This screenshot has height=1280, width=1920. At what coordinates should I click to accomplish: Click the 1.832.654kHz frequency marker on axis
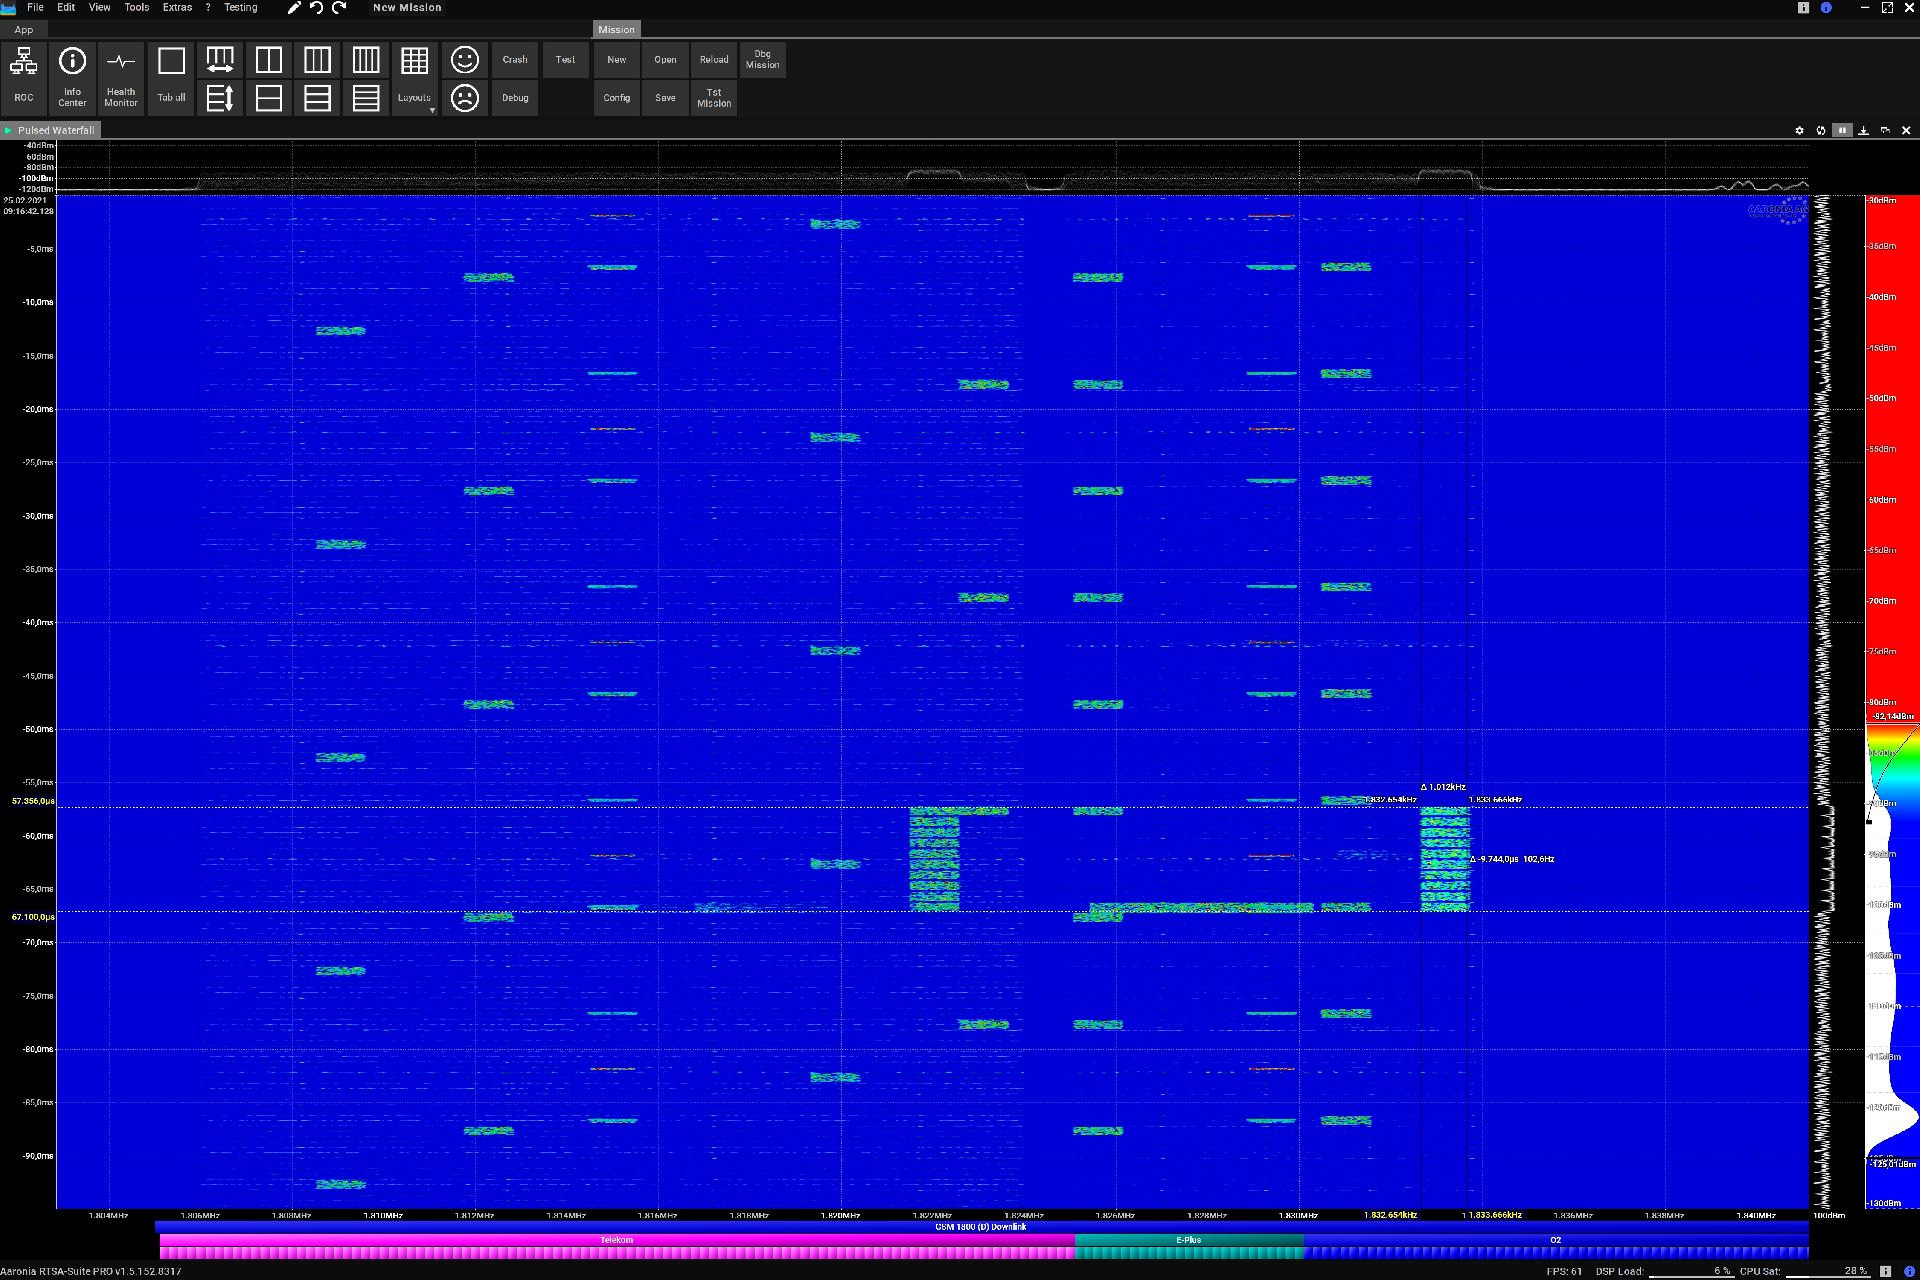coord(1390,1215)
